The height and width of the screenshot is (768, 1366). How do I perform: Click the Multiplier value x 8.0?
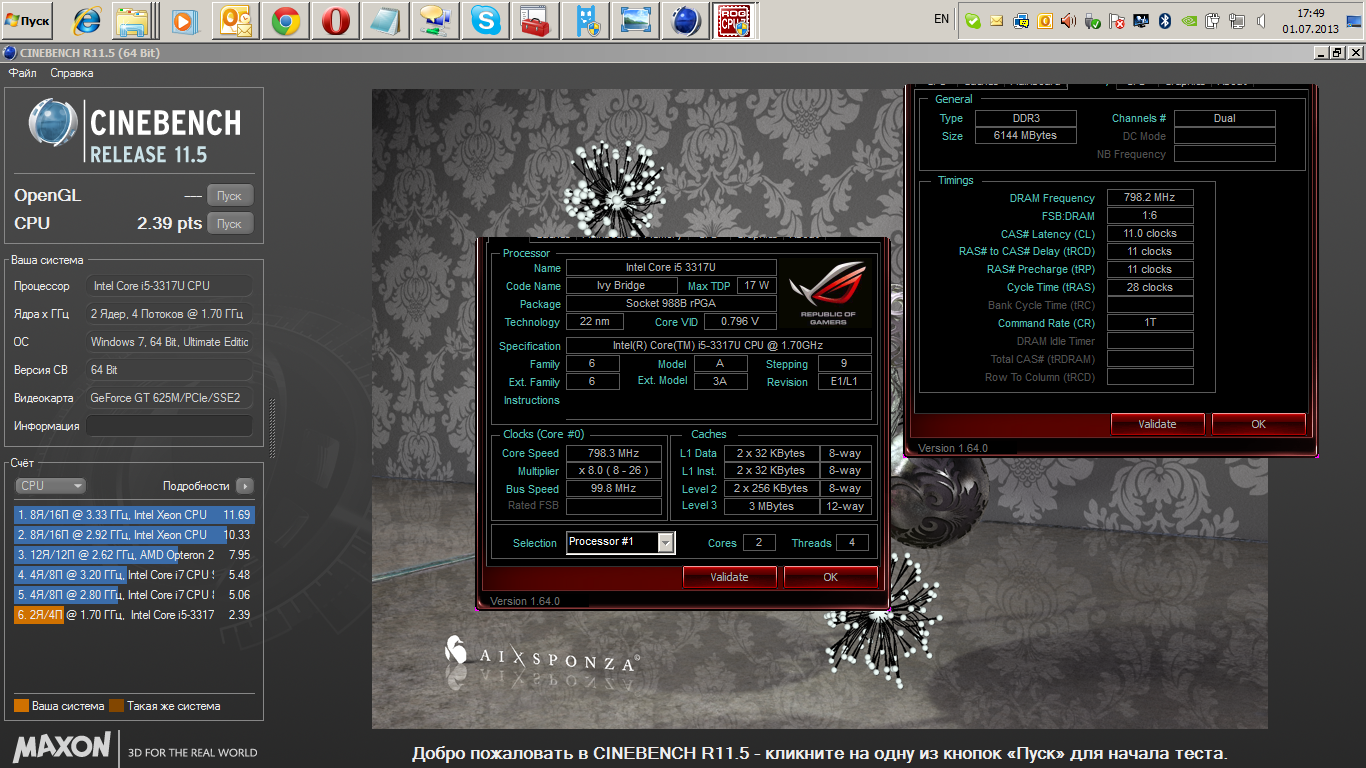[x=614, y=471]
